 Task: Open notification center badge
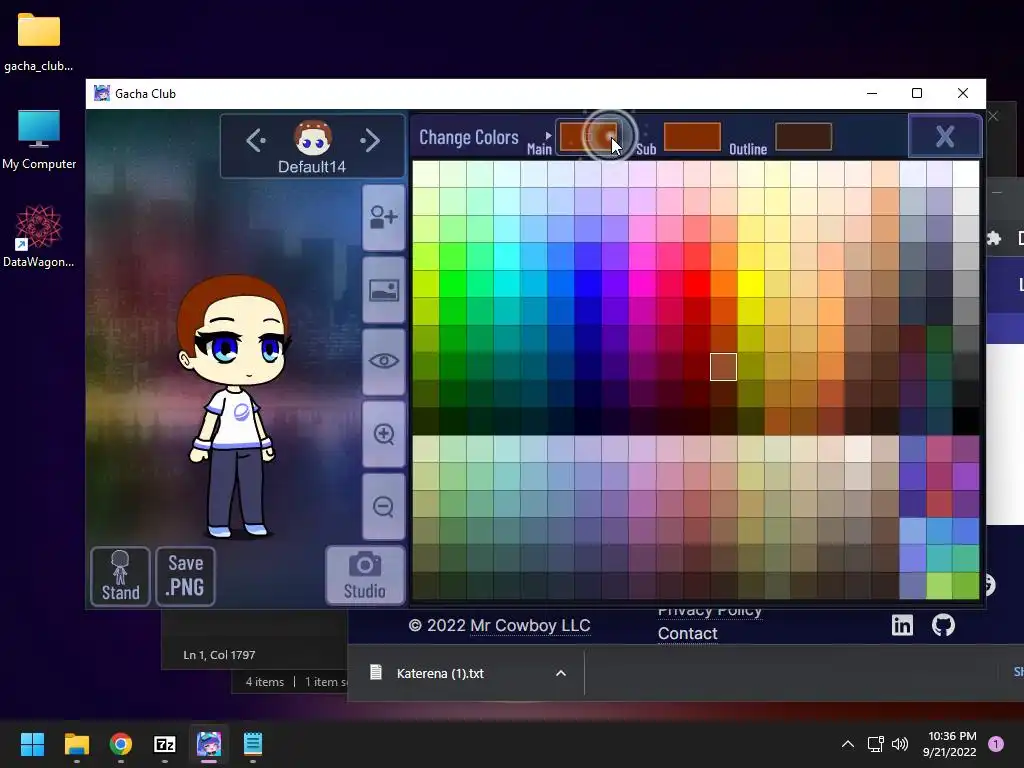(x=996, y=744)
